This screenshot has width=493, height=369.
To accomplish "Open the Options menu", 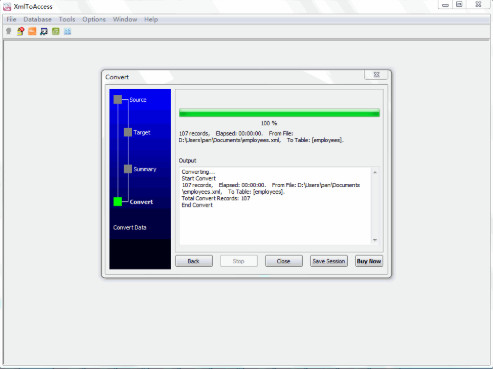I will coord(94,19).
